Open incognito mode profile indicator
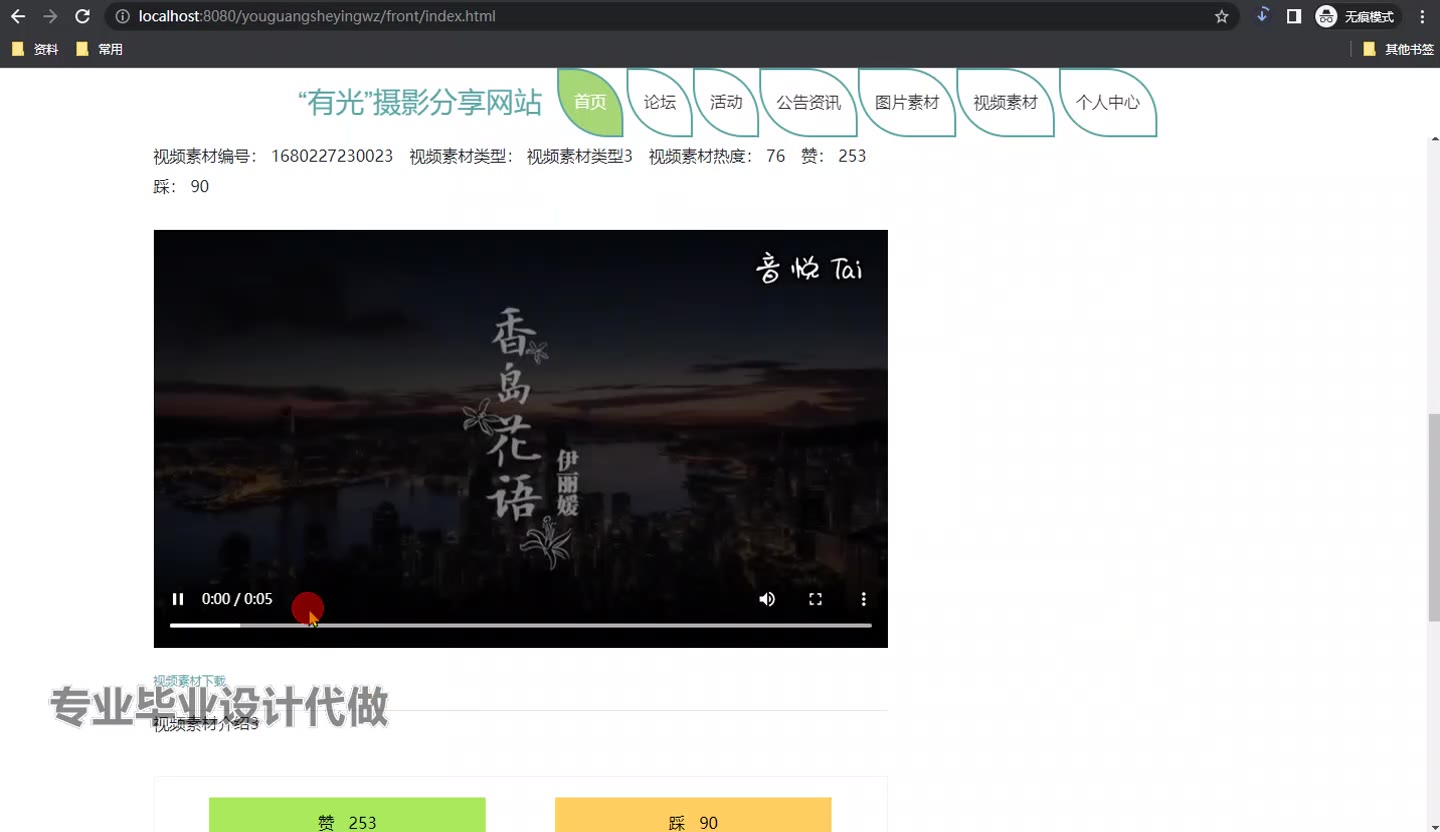 [1356, 16]
